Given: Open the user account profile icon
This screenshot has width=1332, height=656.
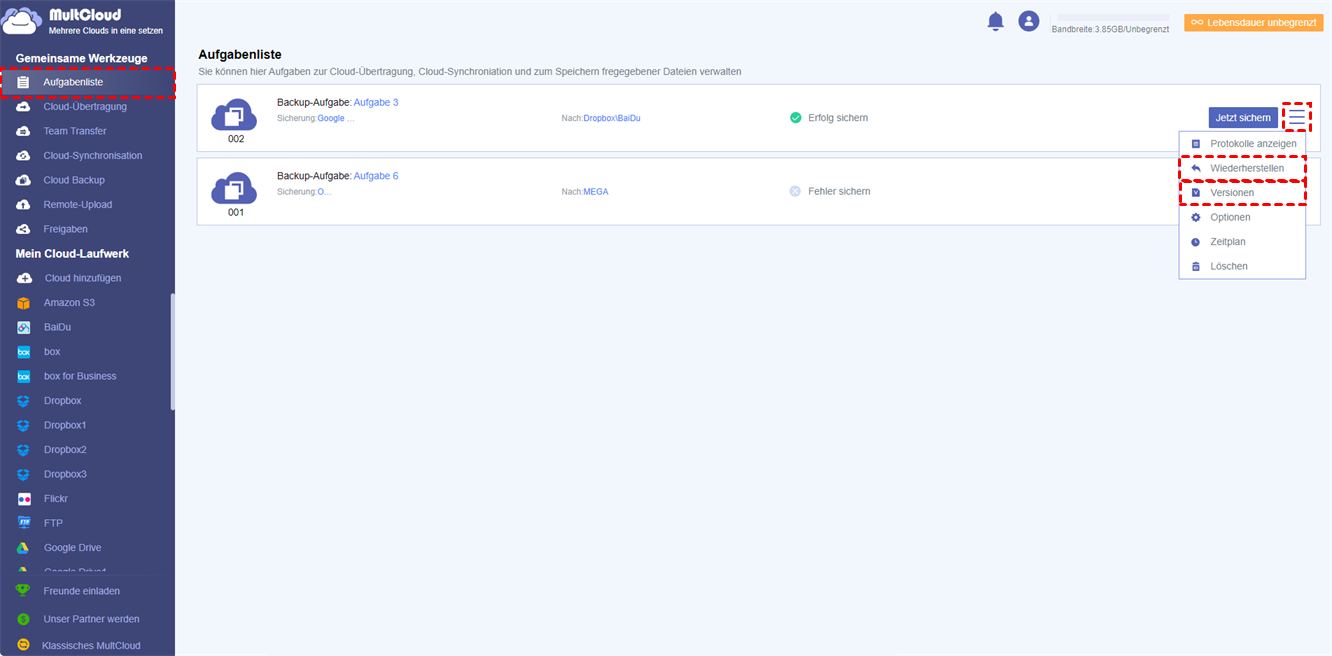Looking at the screenshot, I should tap(1028, 21).
